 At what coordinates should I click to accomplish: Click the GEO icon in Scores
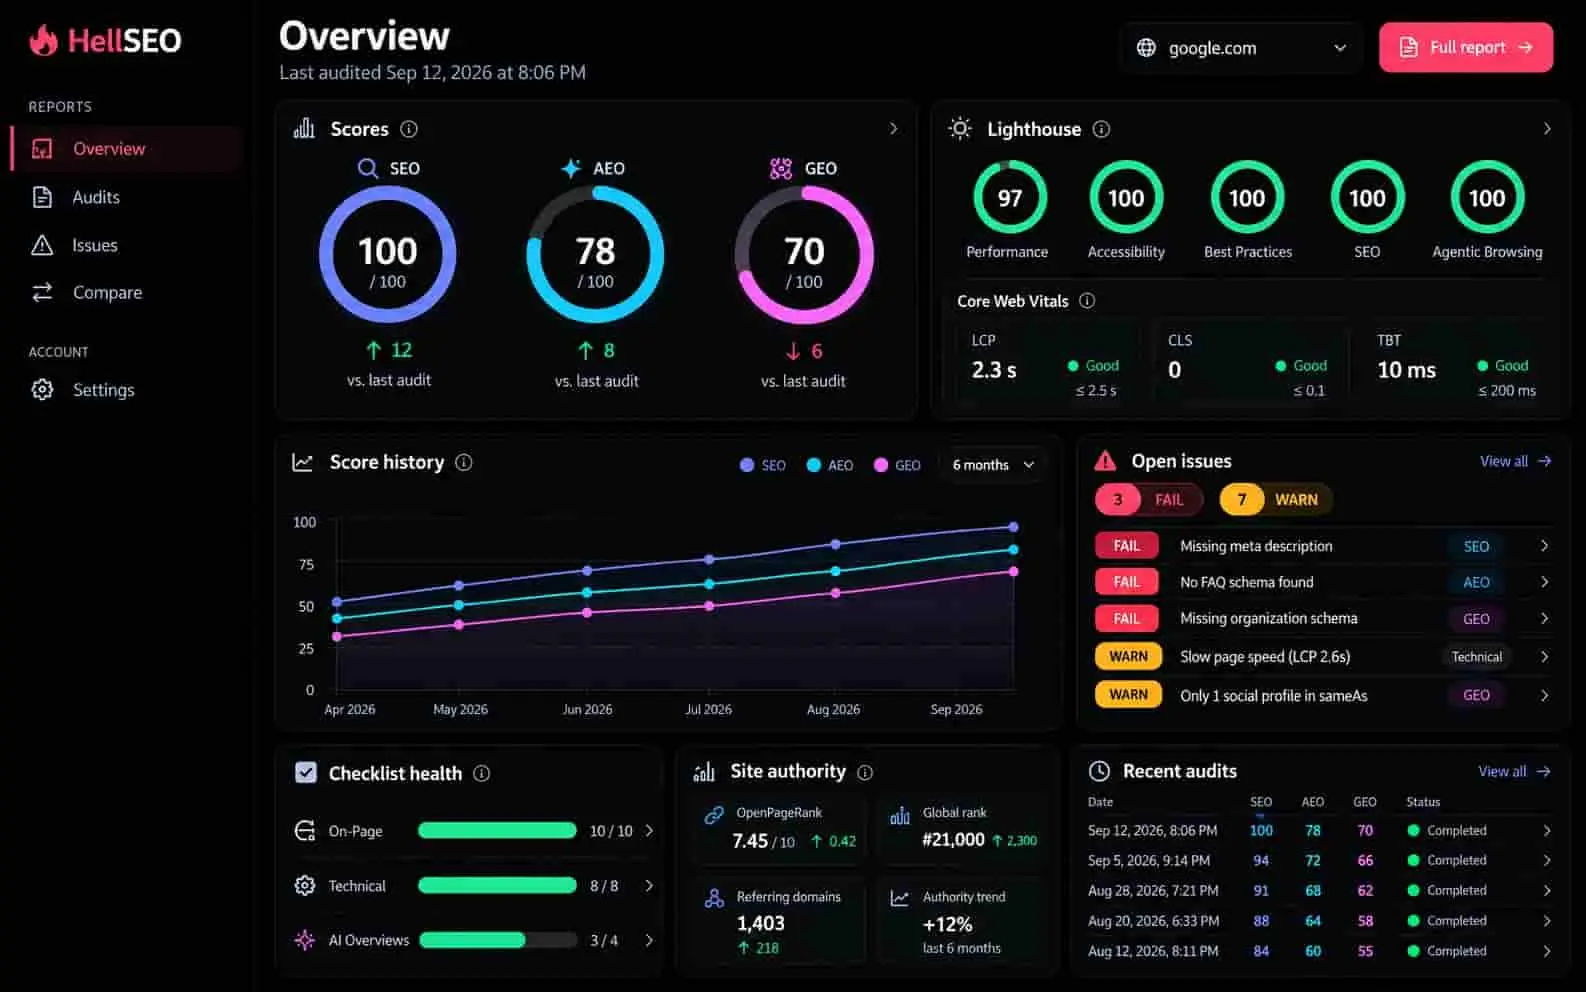(x=781, y=168)
